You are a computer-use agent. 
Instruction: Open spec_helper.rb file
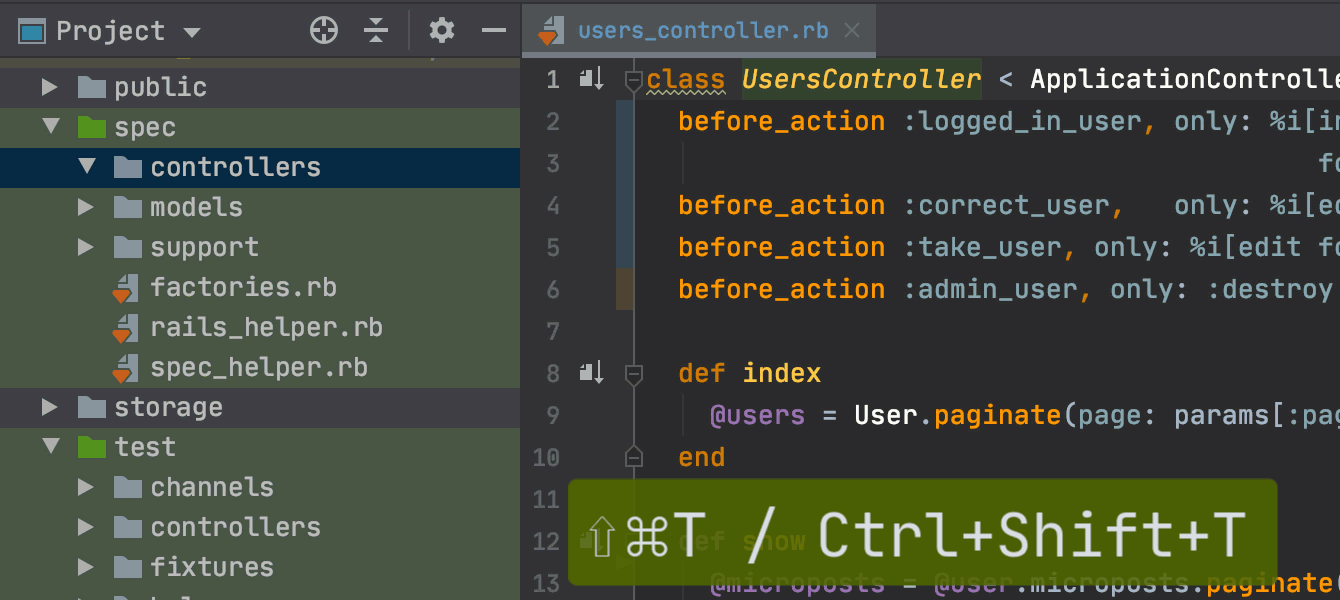260,367
